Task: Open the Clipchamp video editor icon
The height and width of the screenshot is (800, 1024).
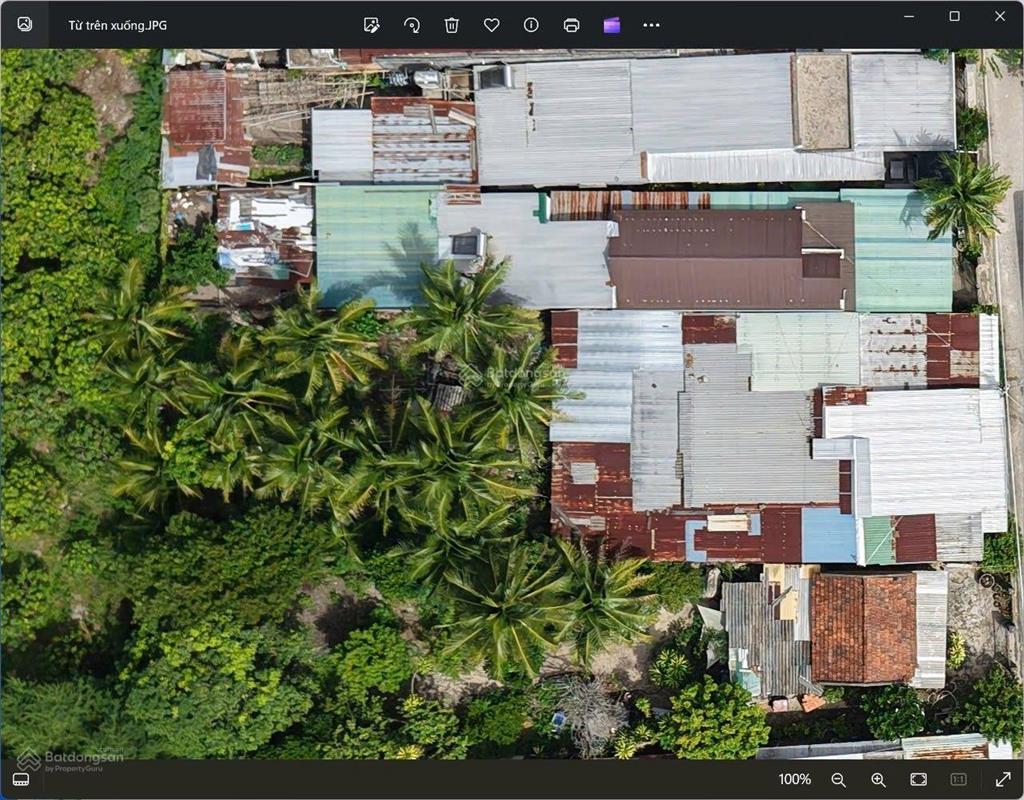Action: [612, 25]
